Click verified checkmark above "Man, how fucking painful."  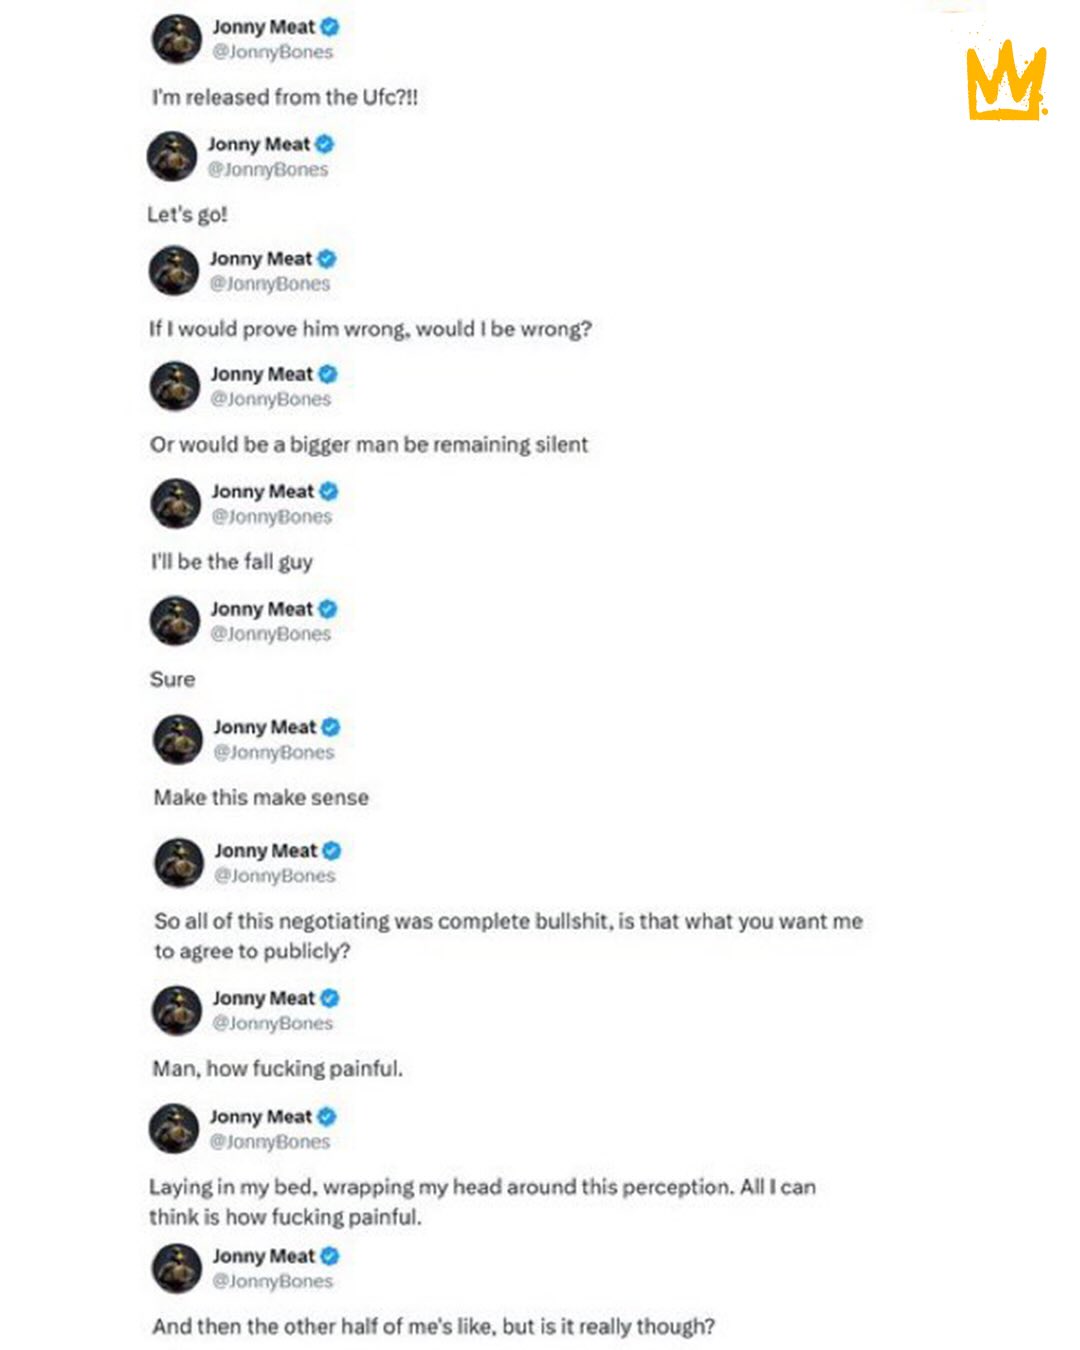pyautogui.click(x=329, y=998)
